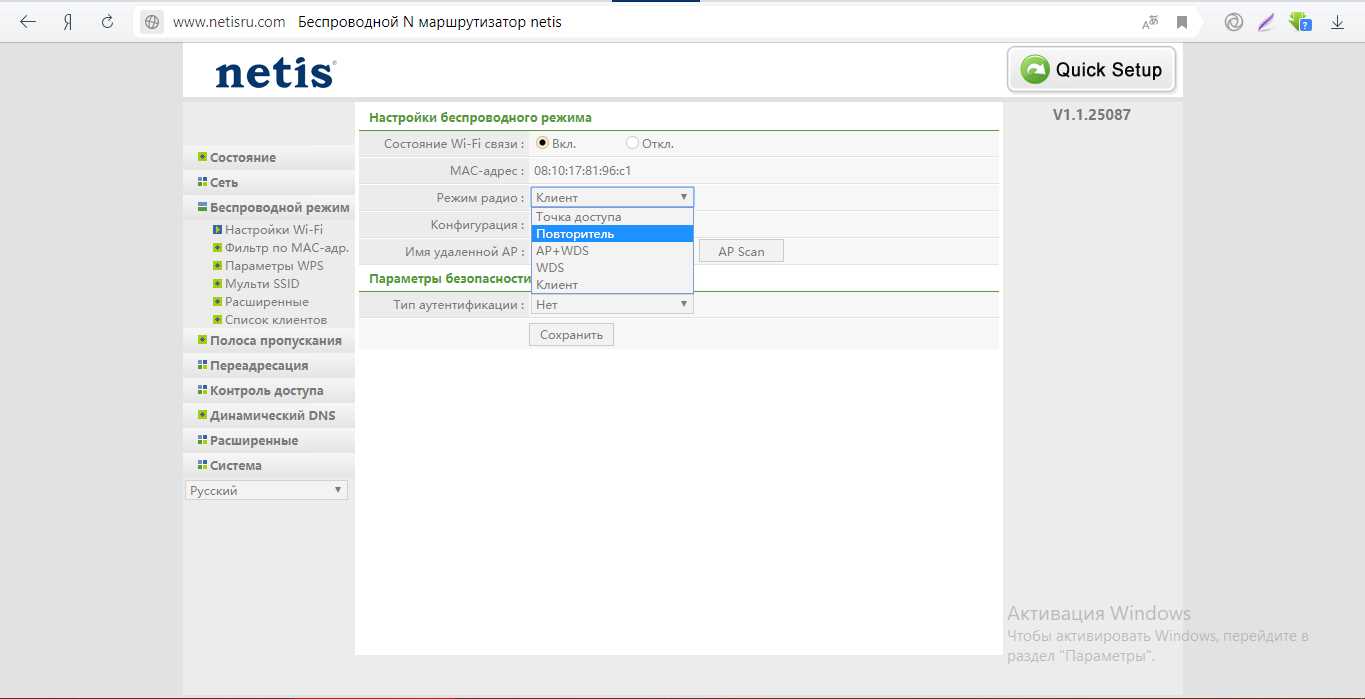The image size is (1365, 699).
Task: Click the browser back arrow icon
Action: [28, 21]
